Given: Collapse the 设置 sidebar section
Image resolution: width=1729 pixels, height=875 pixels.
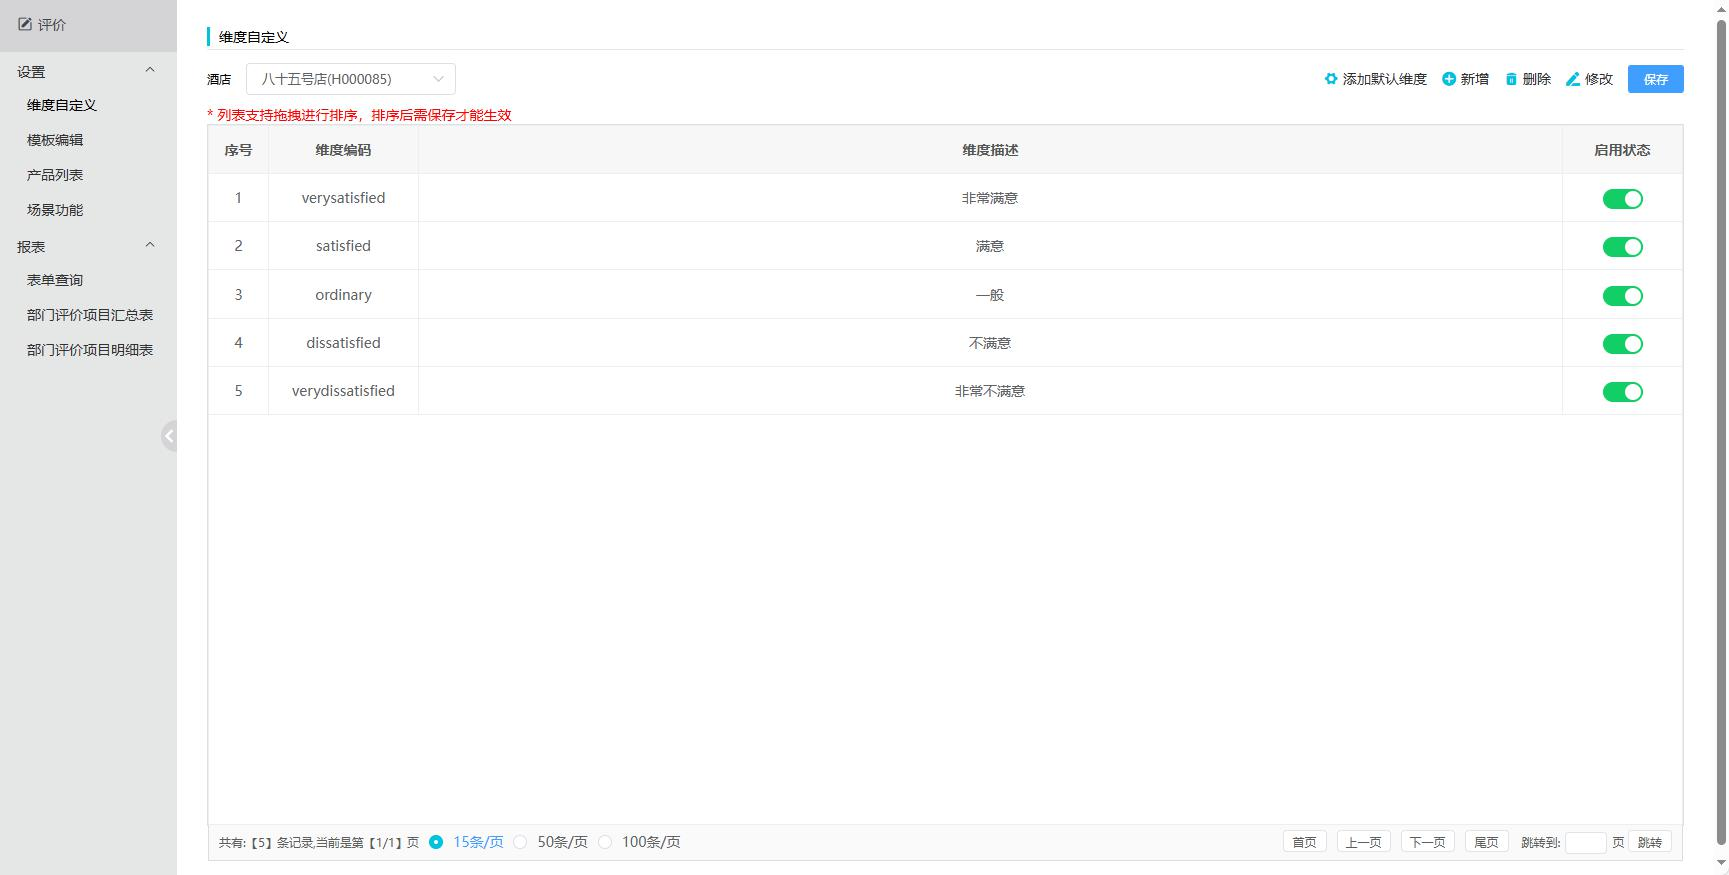Looking at the screenshot, I should (150, 71).
